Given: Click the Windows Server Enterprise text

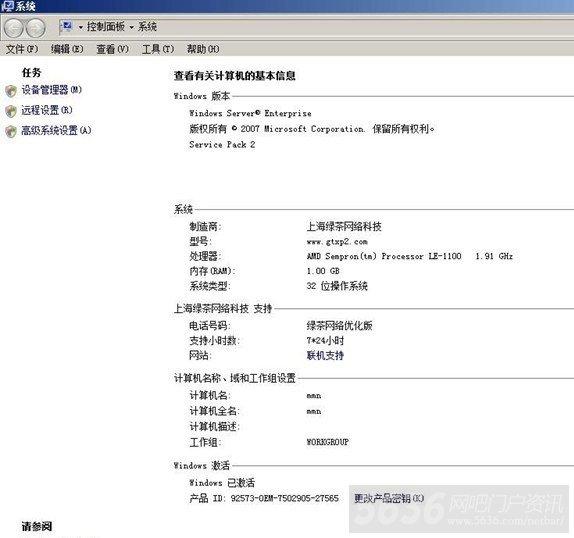Looking at the screenshot, I should point(250,113).
